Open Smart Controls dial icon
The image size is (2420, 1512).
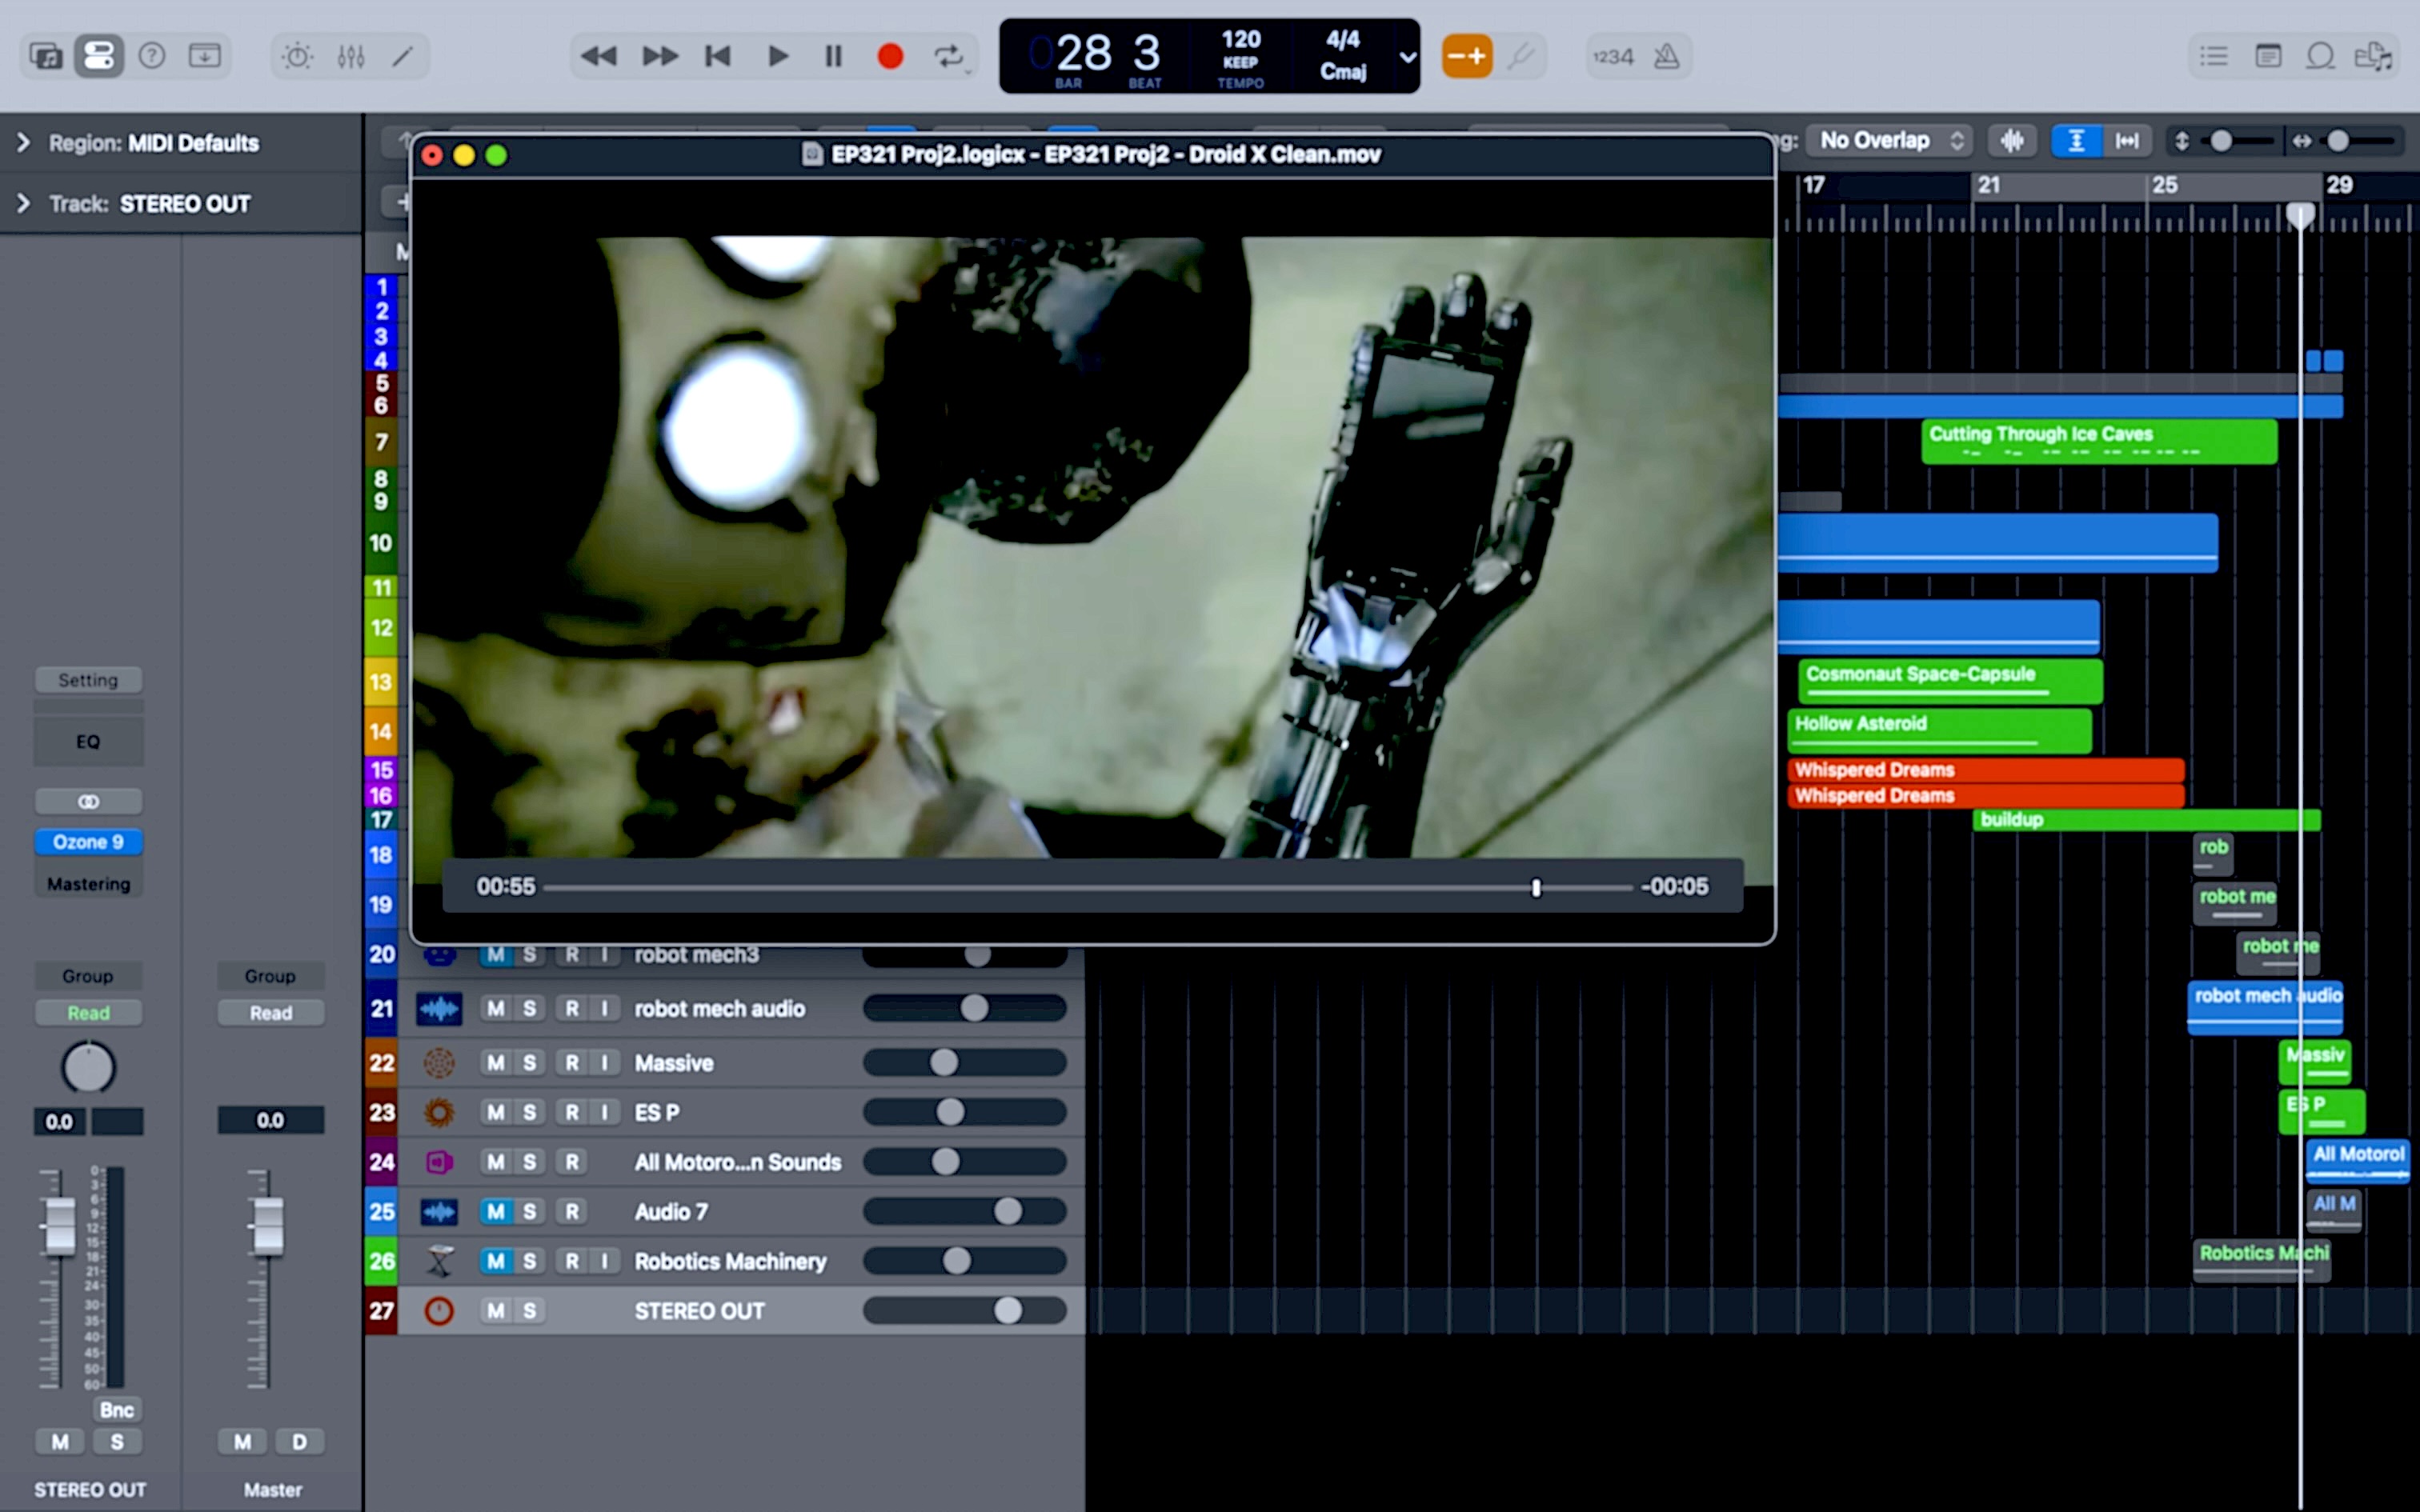297,56
